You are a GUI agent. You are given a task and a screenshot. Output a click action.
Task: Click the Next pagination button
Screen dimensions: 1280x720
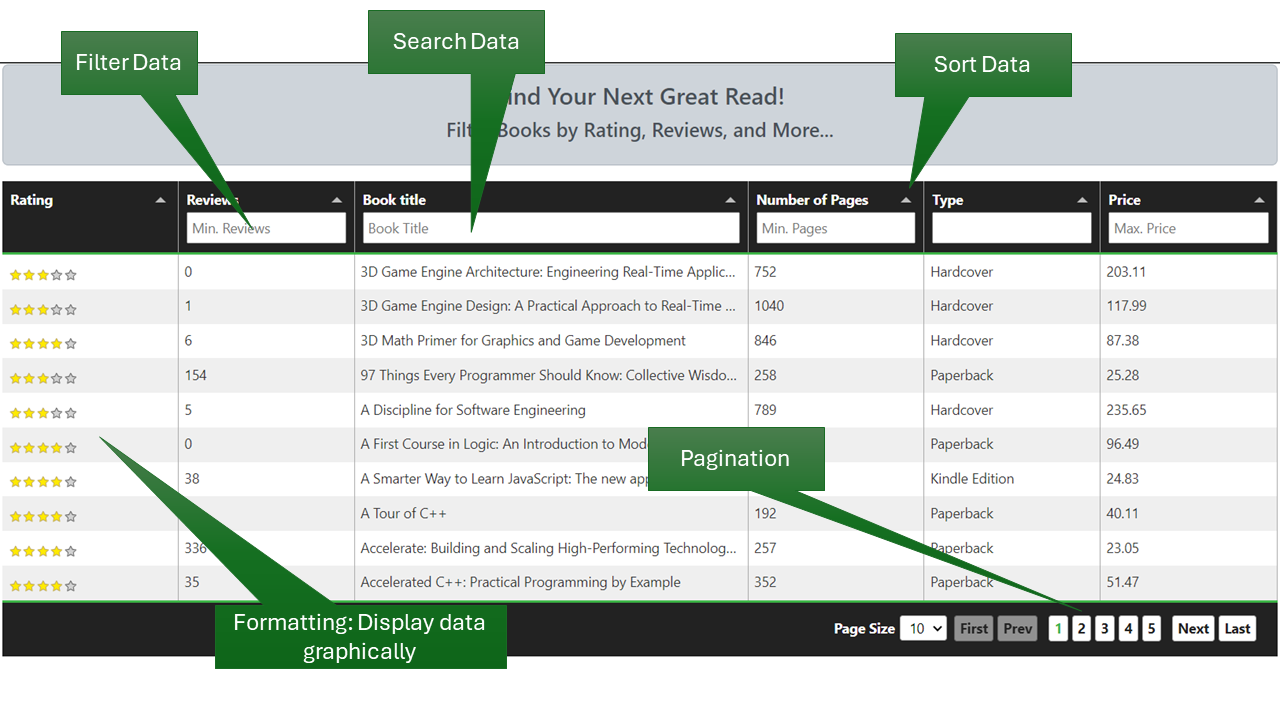point(1192,628)
